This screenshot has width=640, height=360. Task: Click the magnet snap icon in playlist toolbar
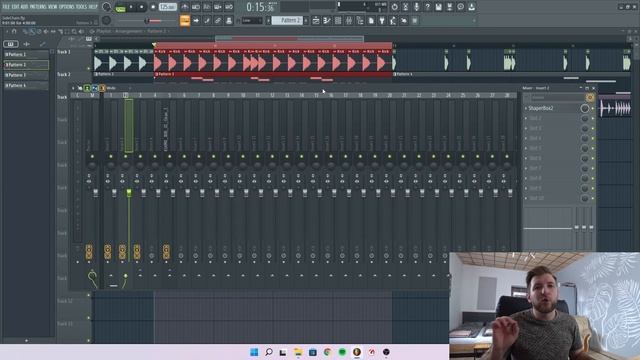click(14, 31)
